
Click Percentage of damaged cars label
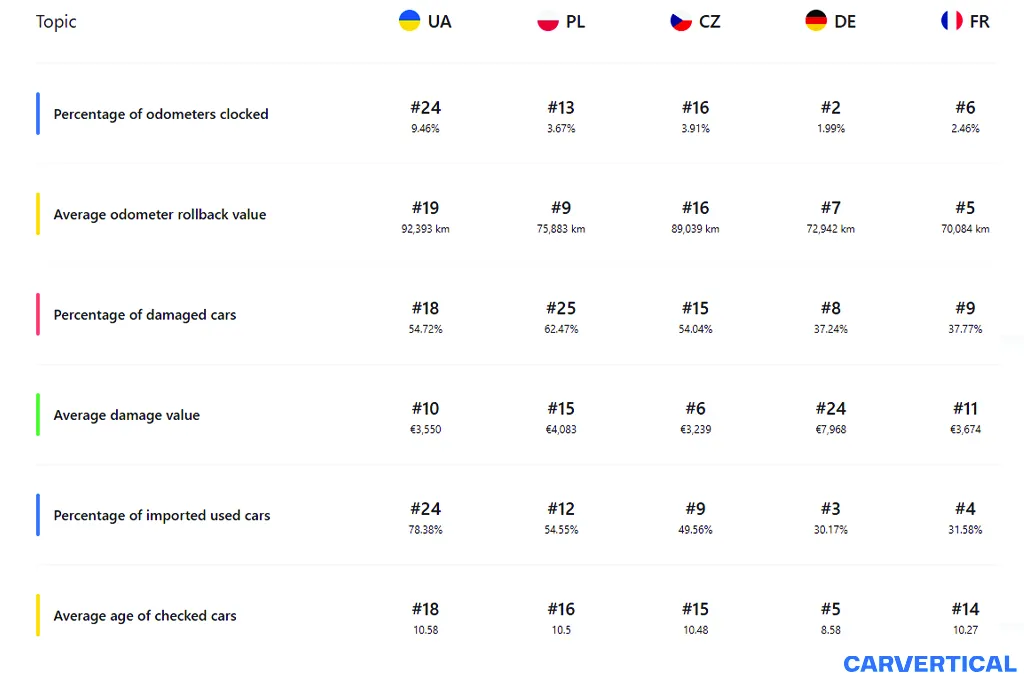point(145,315)
